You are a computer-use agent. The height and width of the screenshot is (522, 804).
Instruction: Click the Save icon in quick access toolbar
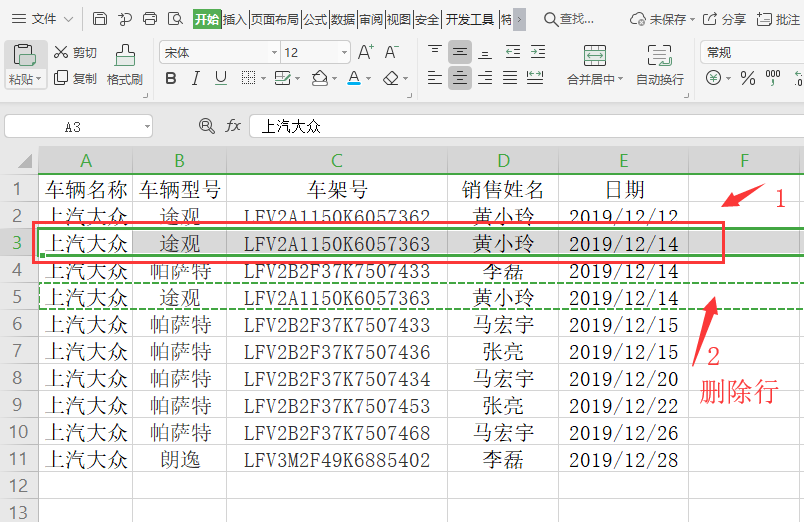[99, 19]
